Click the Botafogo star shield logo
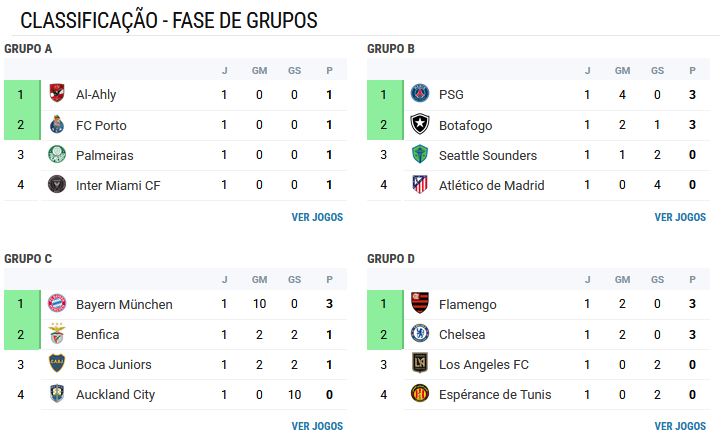The width and height of the screenshot is (720, 443). click(420, 124)
